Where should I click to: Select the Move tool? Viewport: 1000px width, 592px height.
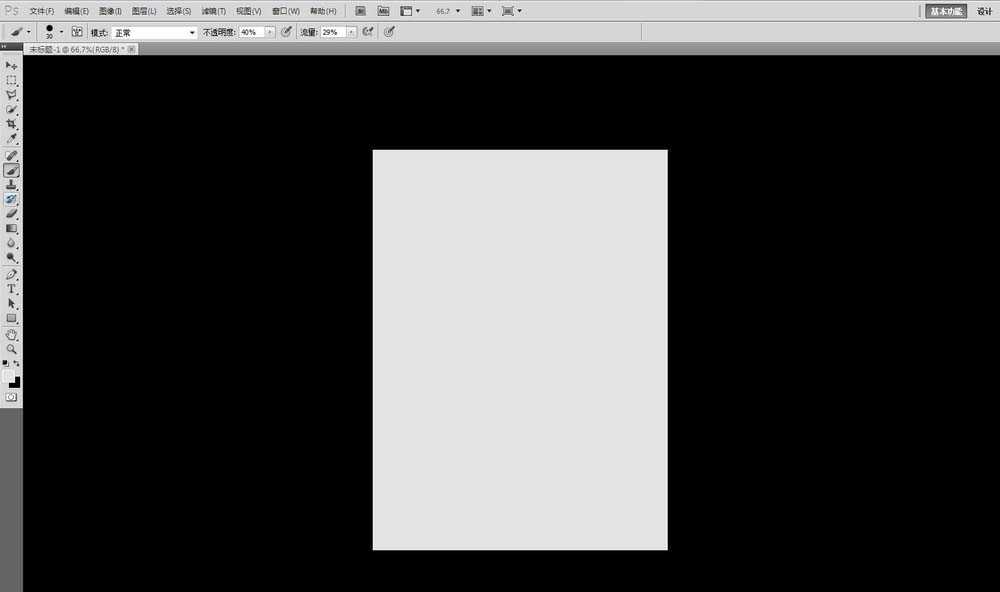12,65
